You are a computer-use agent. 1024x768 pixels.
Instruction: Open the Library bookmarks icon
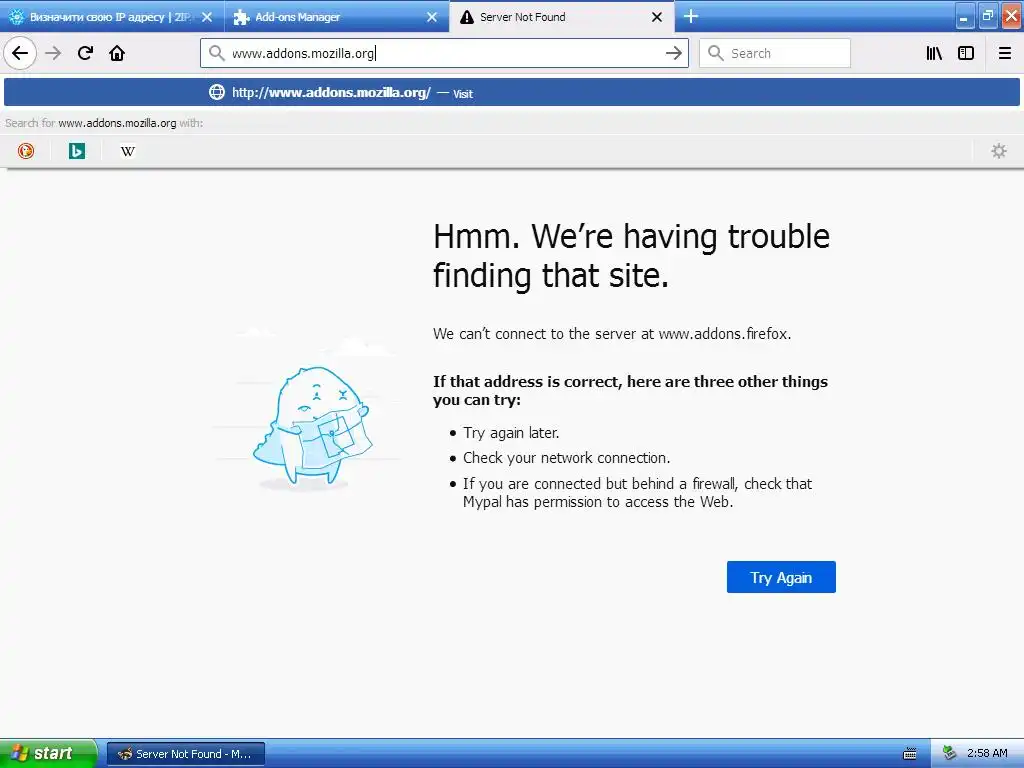coord(934,53)
